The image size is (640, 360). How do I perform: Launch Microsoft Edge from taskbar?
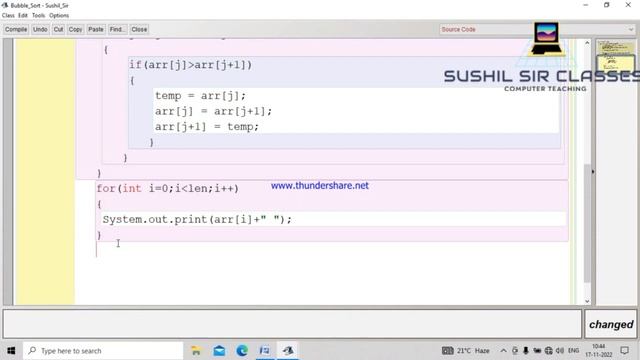coord(242,351)
